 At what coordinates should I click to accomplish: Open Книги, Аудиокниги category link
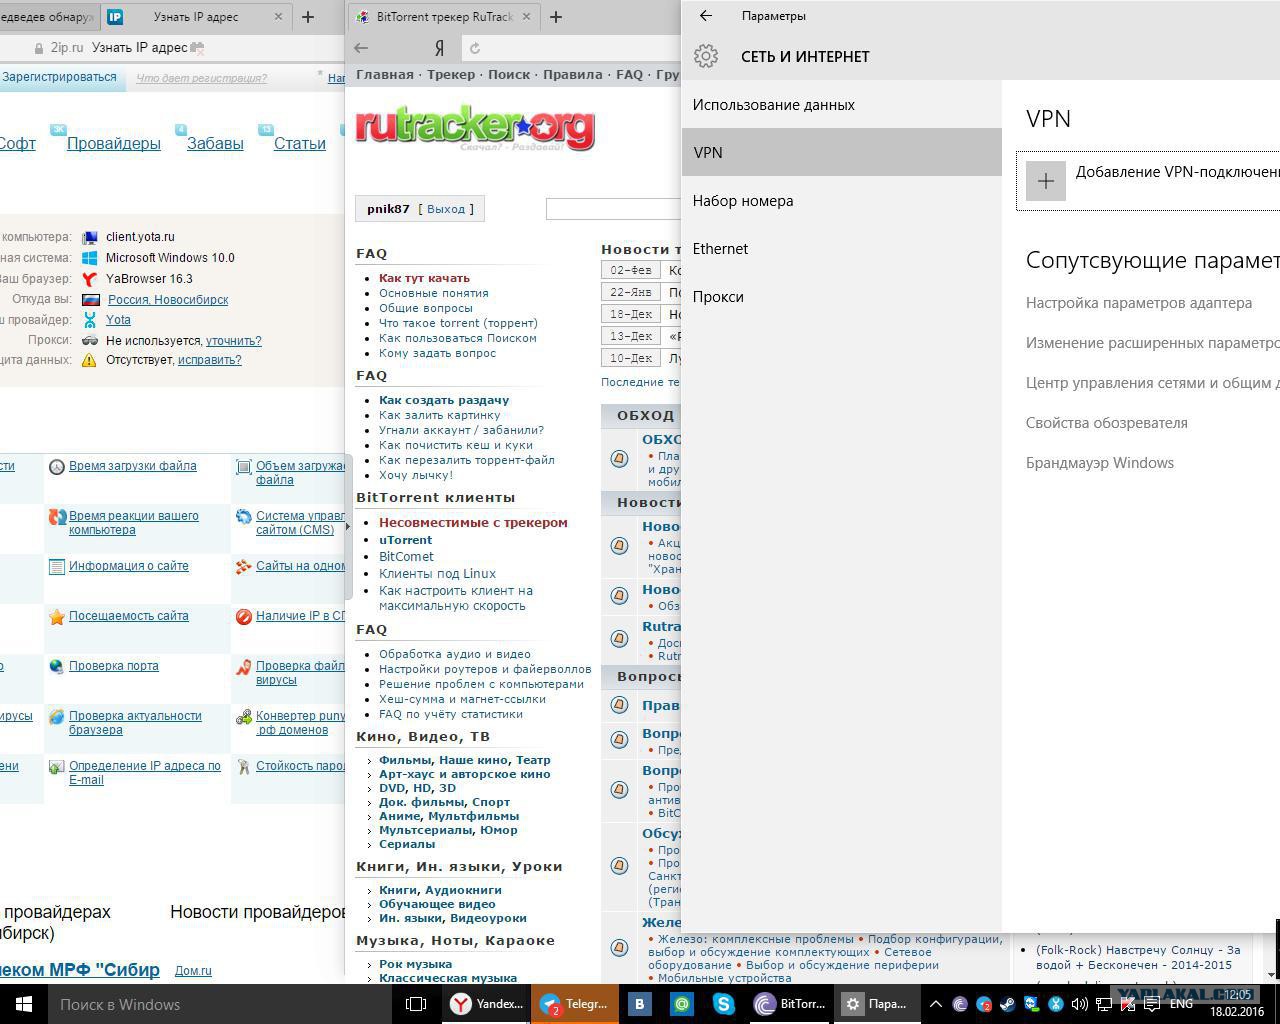tap(440, 890)
